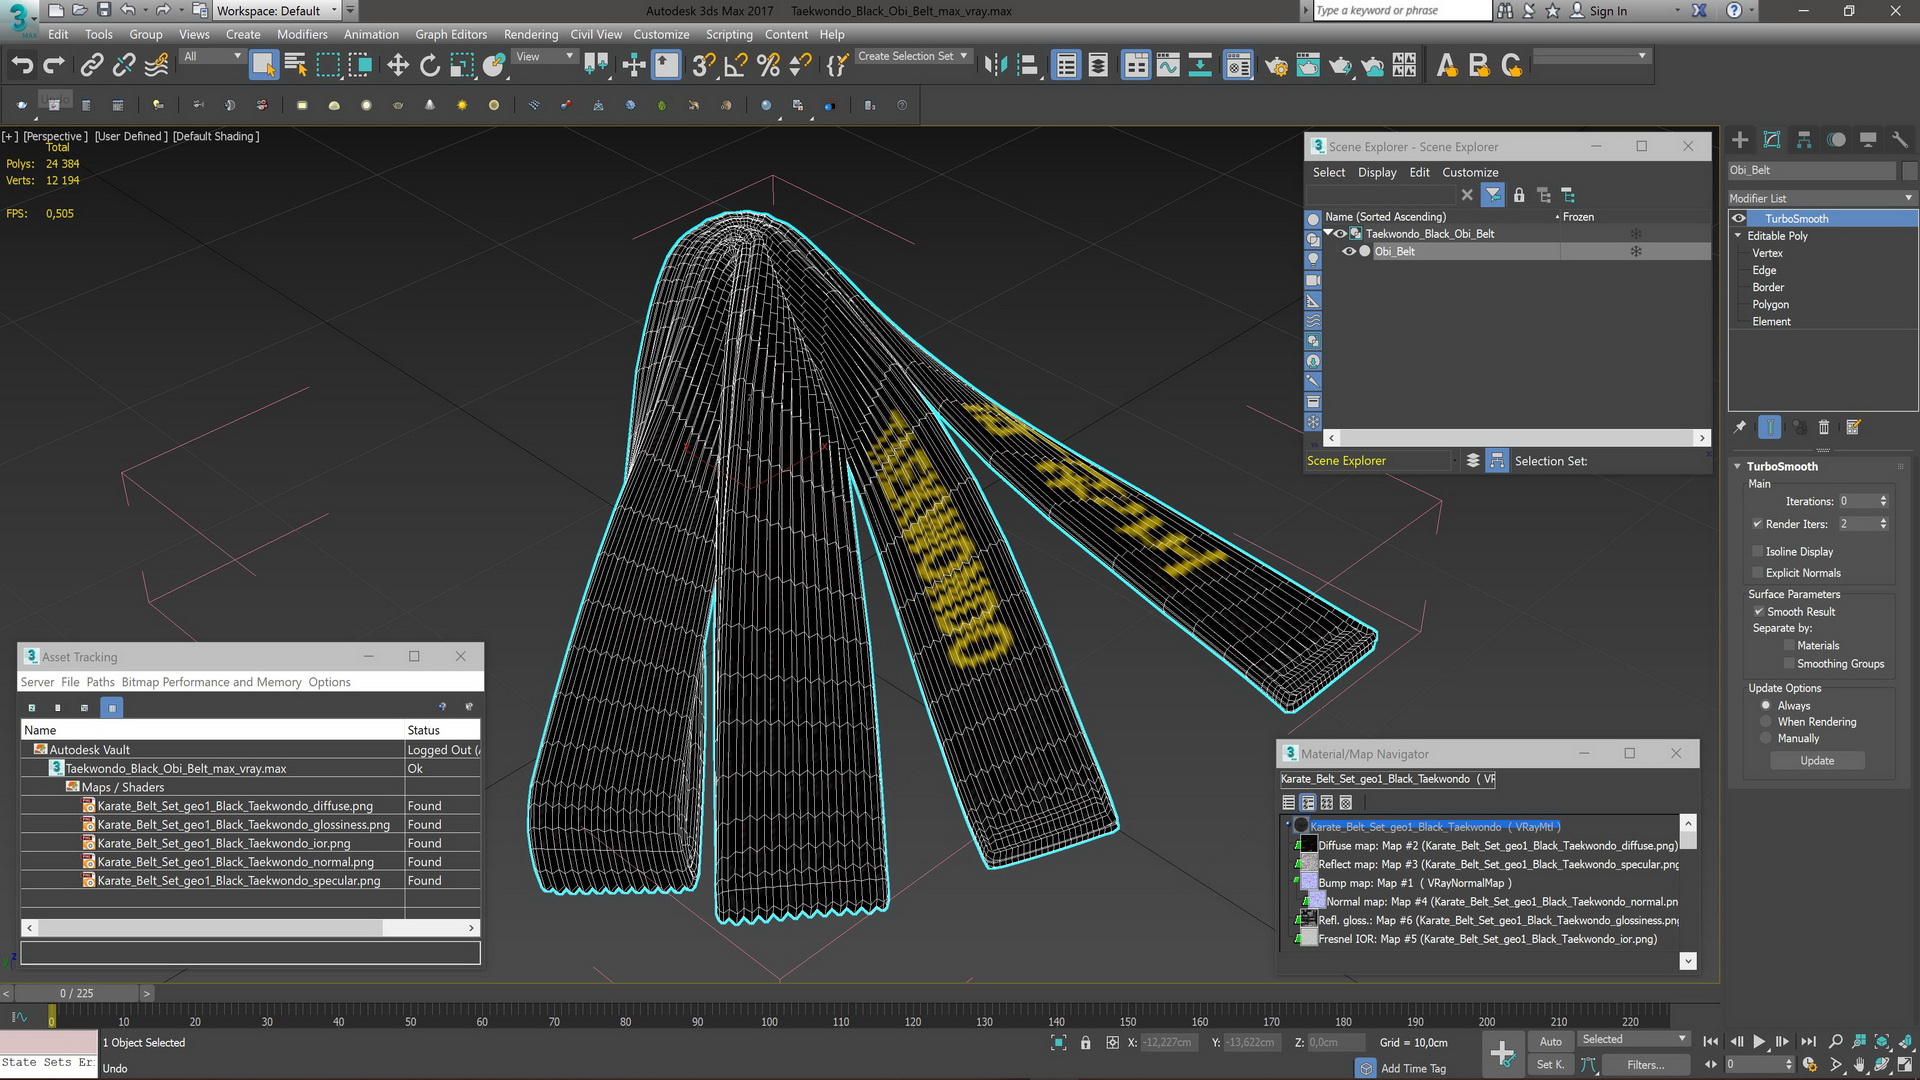Click Pin Stack icon under modifier list
The image size is (1920, 1080).
[x=1740, y=427]
